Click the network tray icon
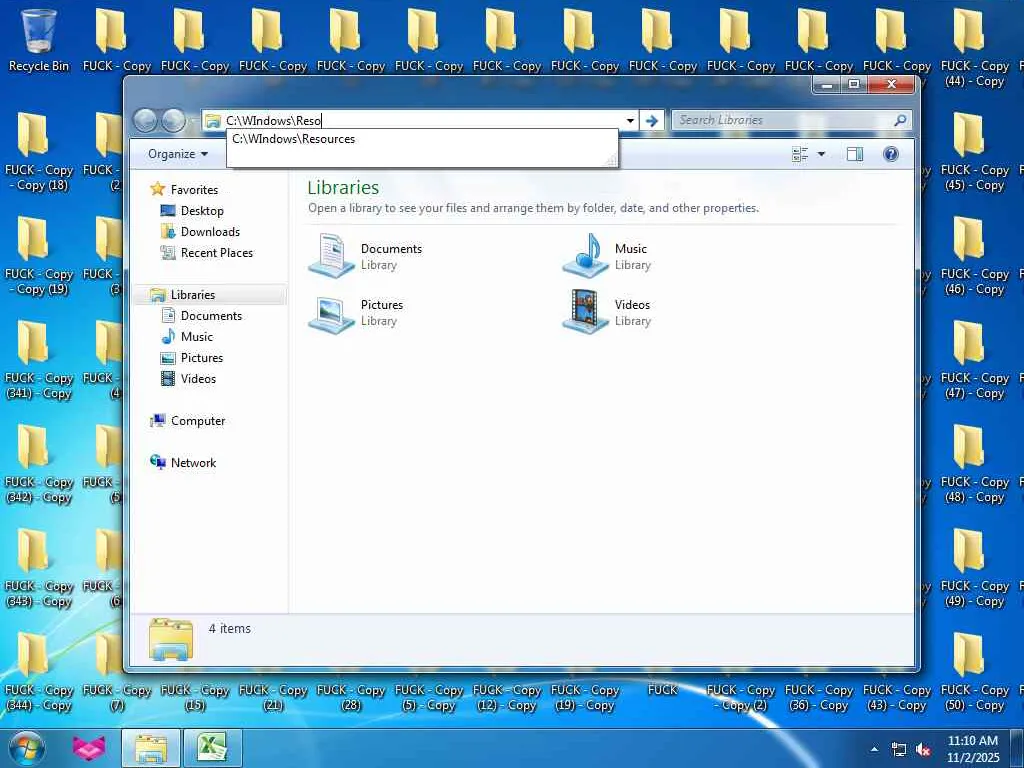Viewport: 1024px width, 768px height. click(899, 750)
